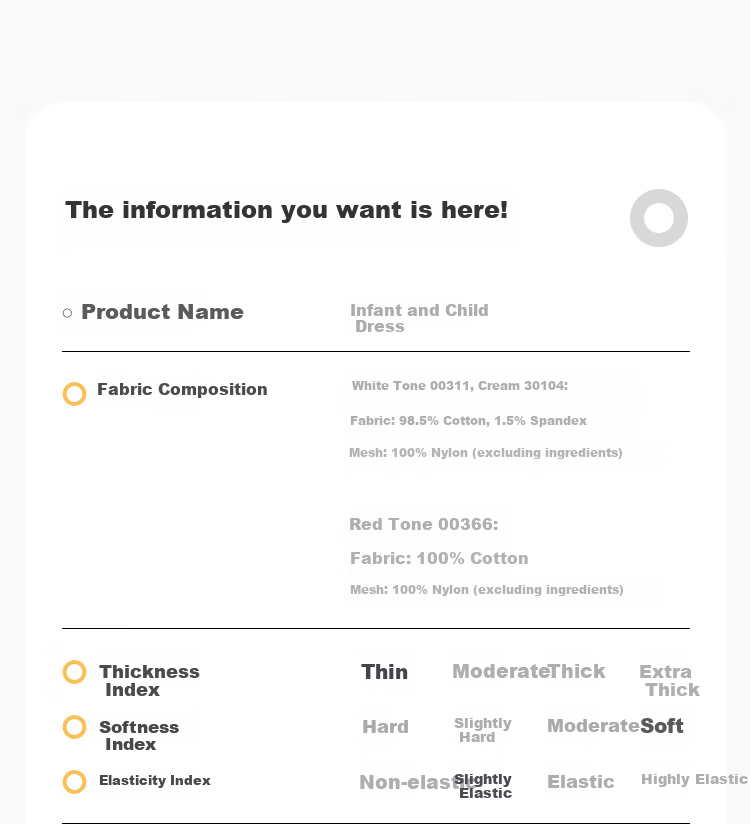Click Fabric: 100% Cotton line
This screenshot has width=750, height=824.
point(439,558)
